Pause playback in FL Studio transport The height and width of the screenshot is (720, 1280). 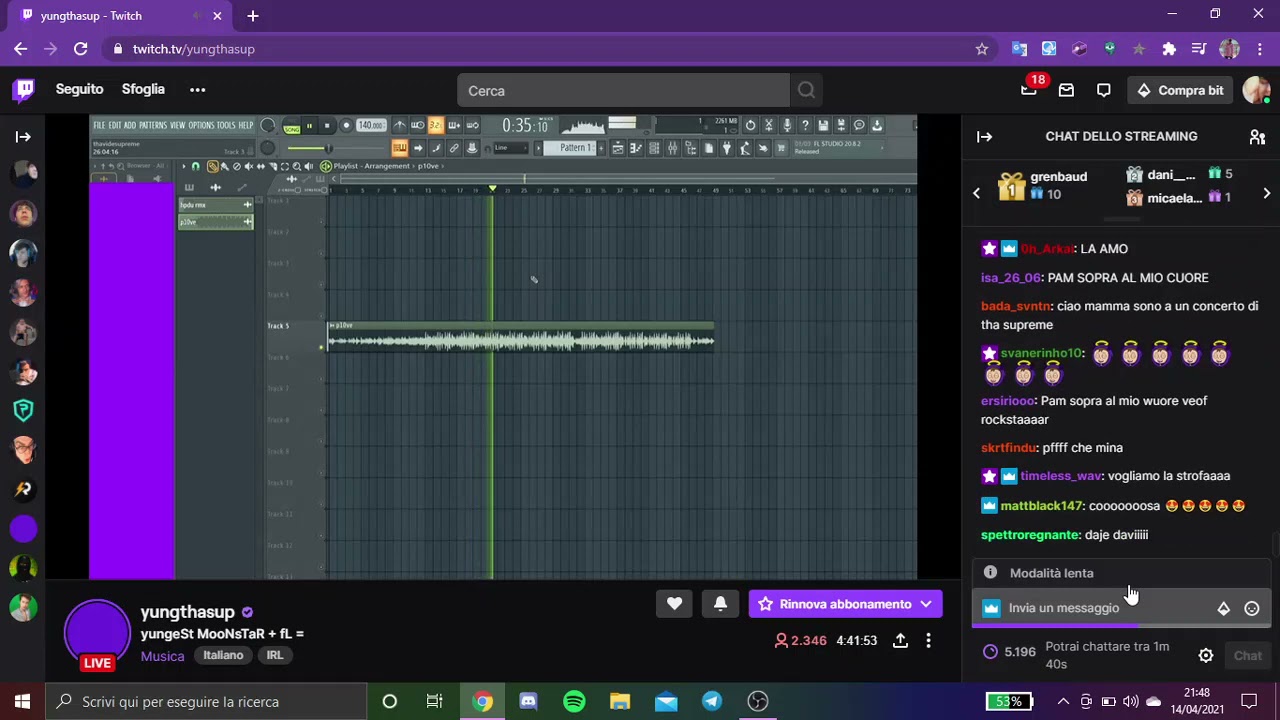[309, 126]
